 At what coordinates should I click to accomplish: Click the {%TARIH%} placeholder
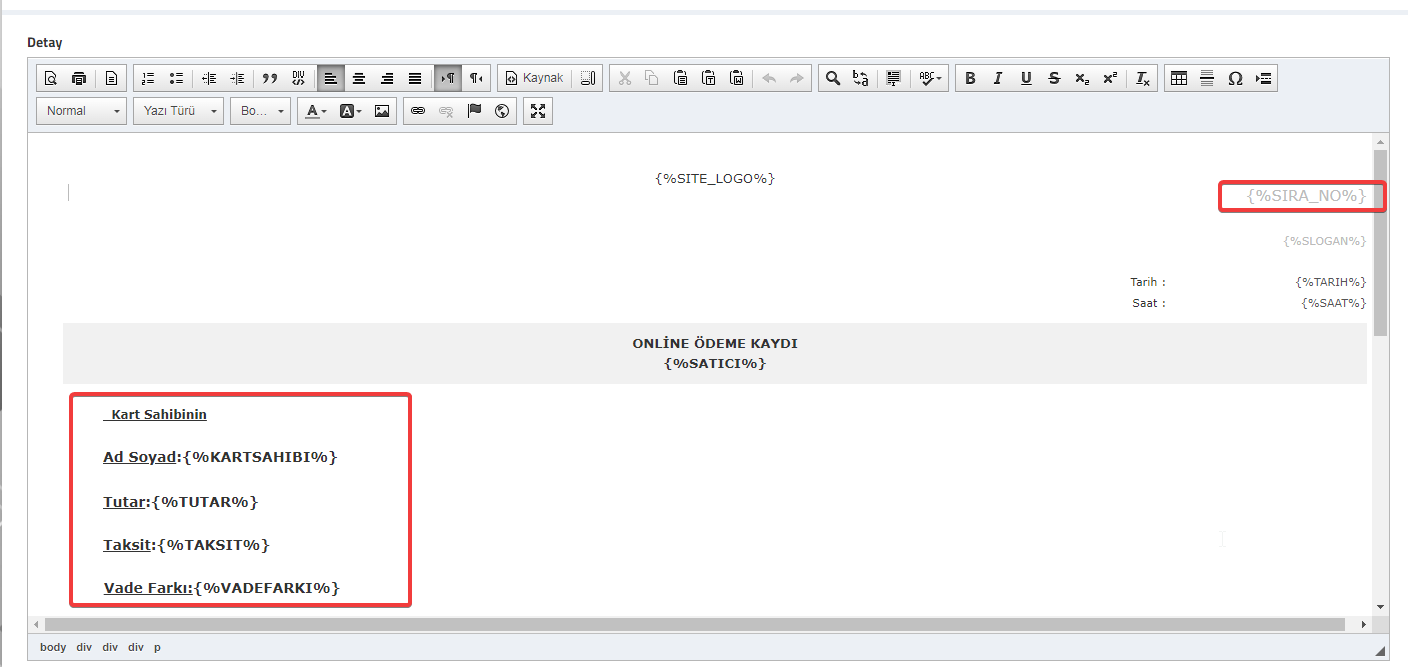point(1331,282)
